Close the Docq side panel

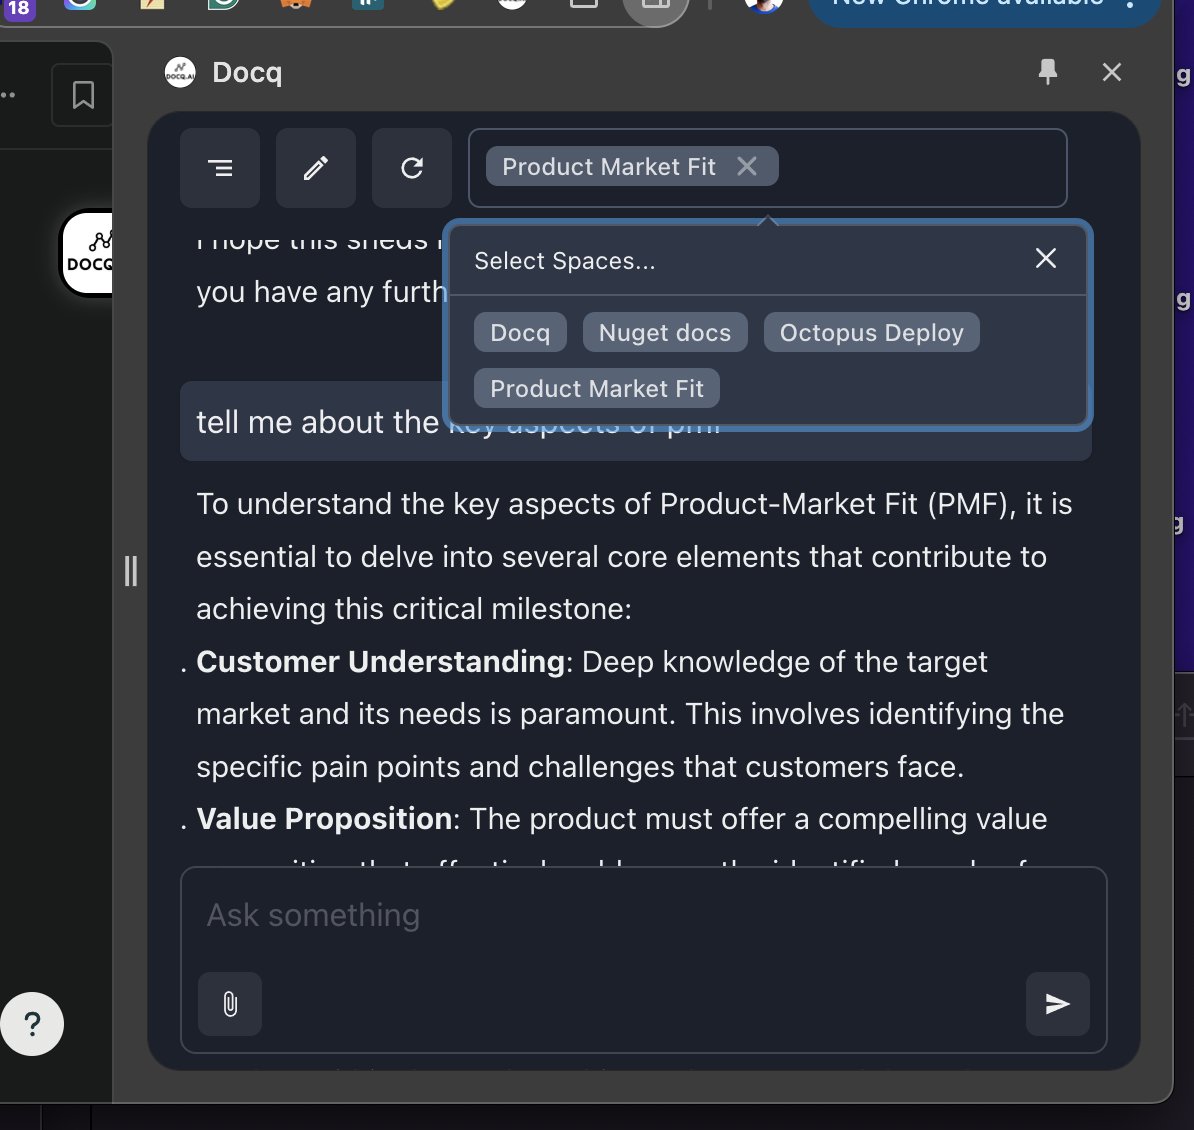(x=1112, y=72)
